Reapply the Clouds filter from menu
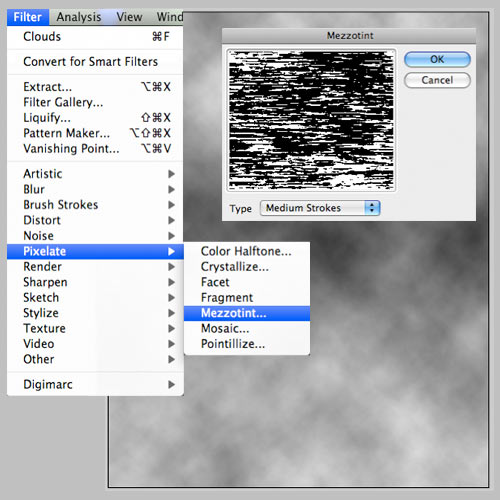This screenshot has height=500, width=500. click(x=95, y=36)
